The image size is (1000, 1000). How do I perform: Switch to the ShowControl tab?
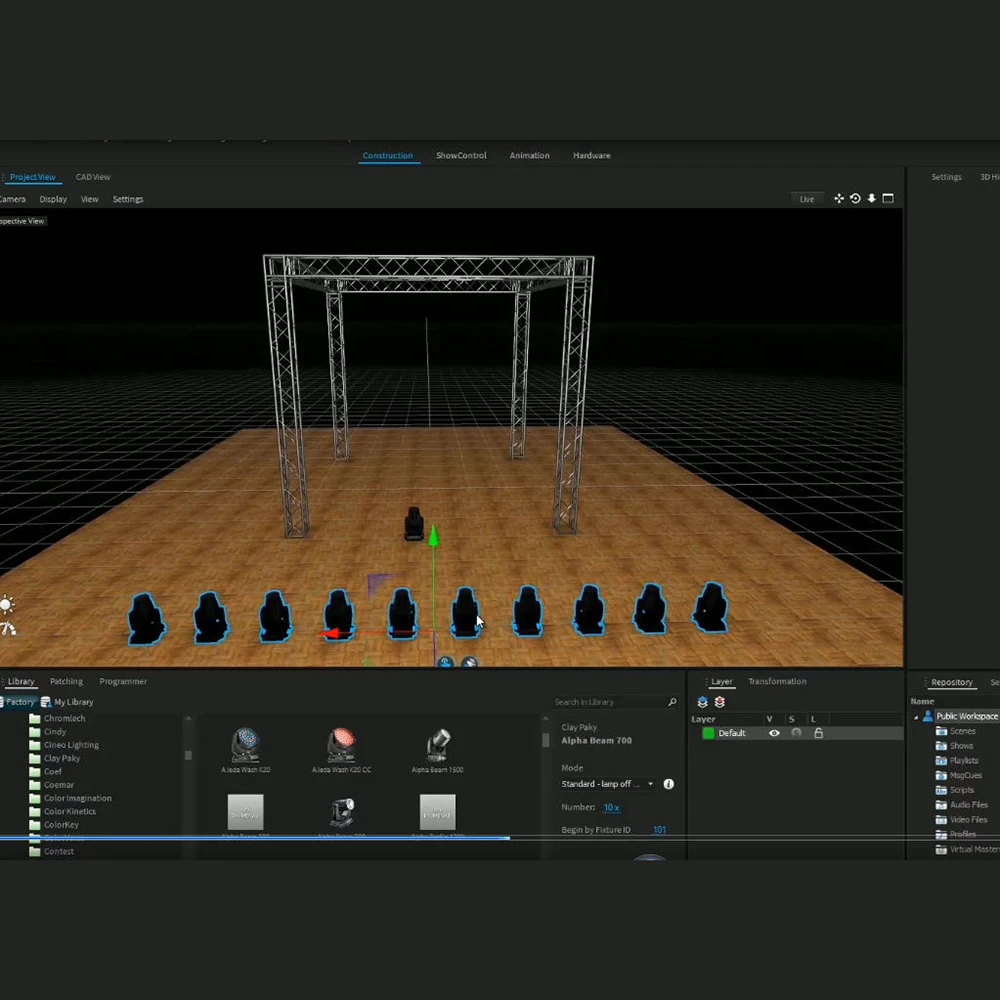(461, 156)
